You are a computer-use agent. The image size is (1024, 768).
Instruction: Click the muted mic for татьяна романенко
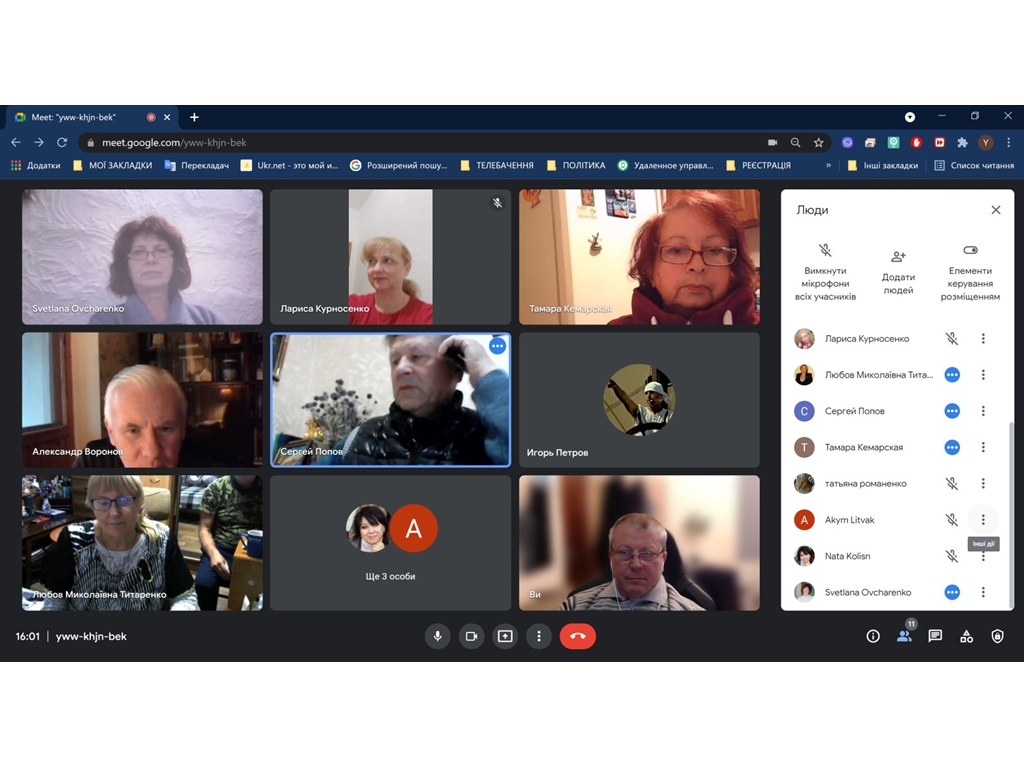click(952, 483)
